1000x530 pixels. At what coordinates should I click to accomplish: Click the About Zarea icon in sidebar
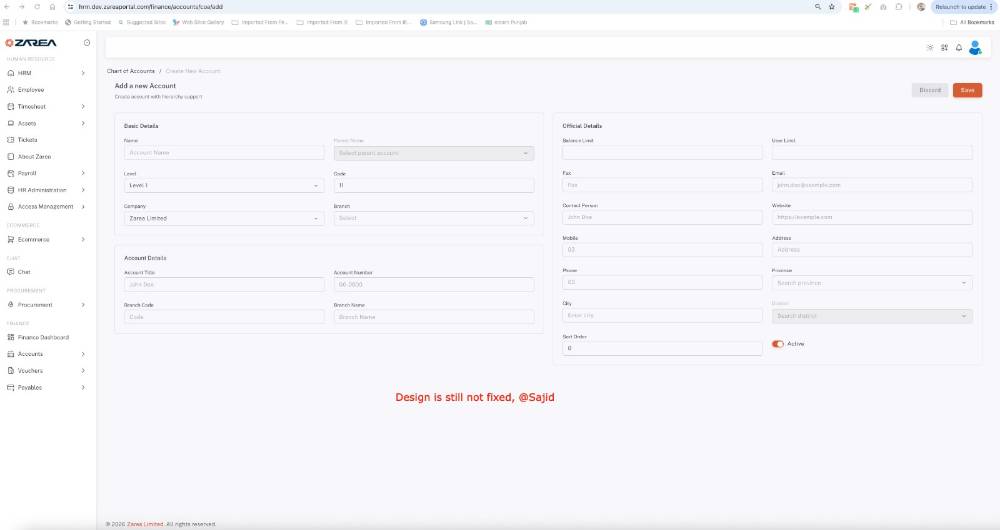[10, 156]
